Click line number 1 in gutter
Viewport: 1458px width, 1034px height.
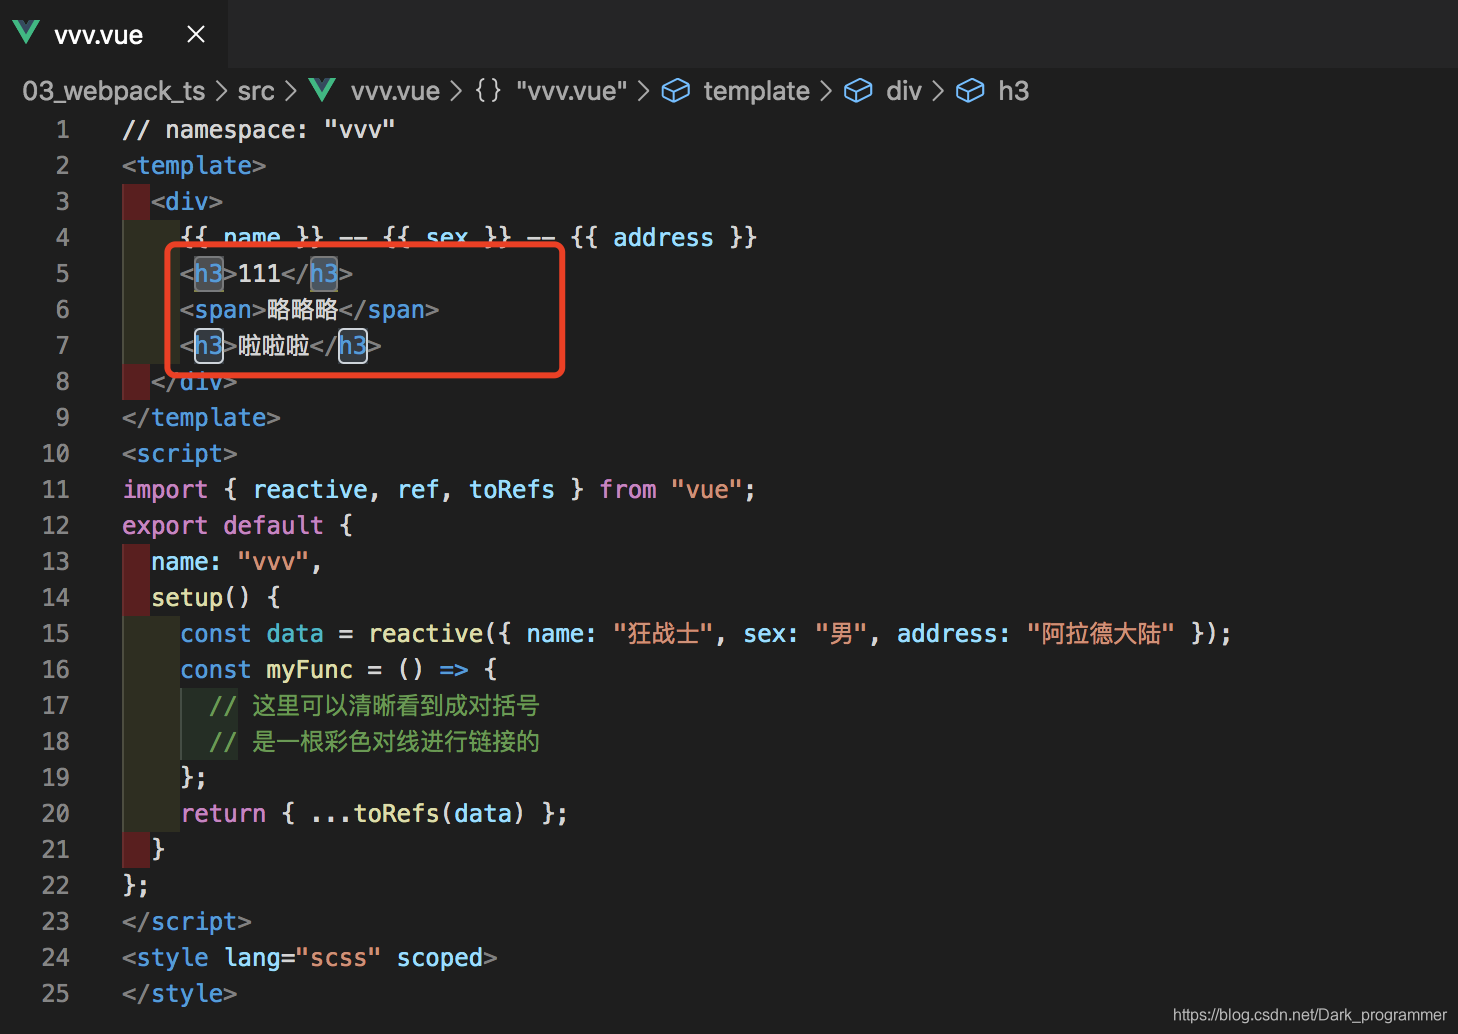62,130
